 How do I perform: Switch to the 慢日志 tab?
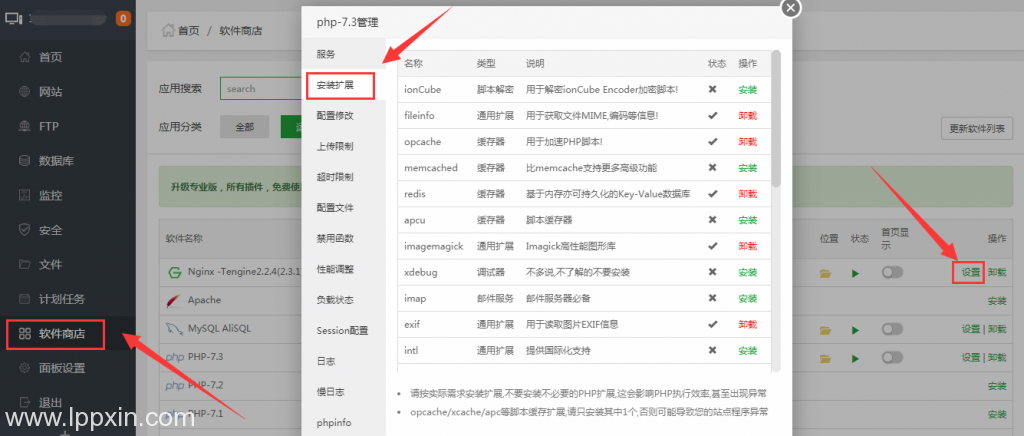click(x=344, y=392)
